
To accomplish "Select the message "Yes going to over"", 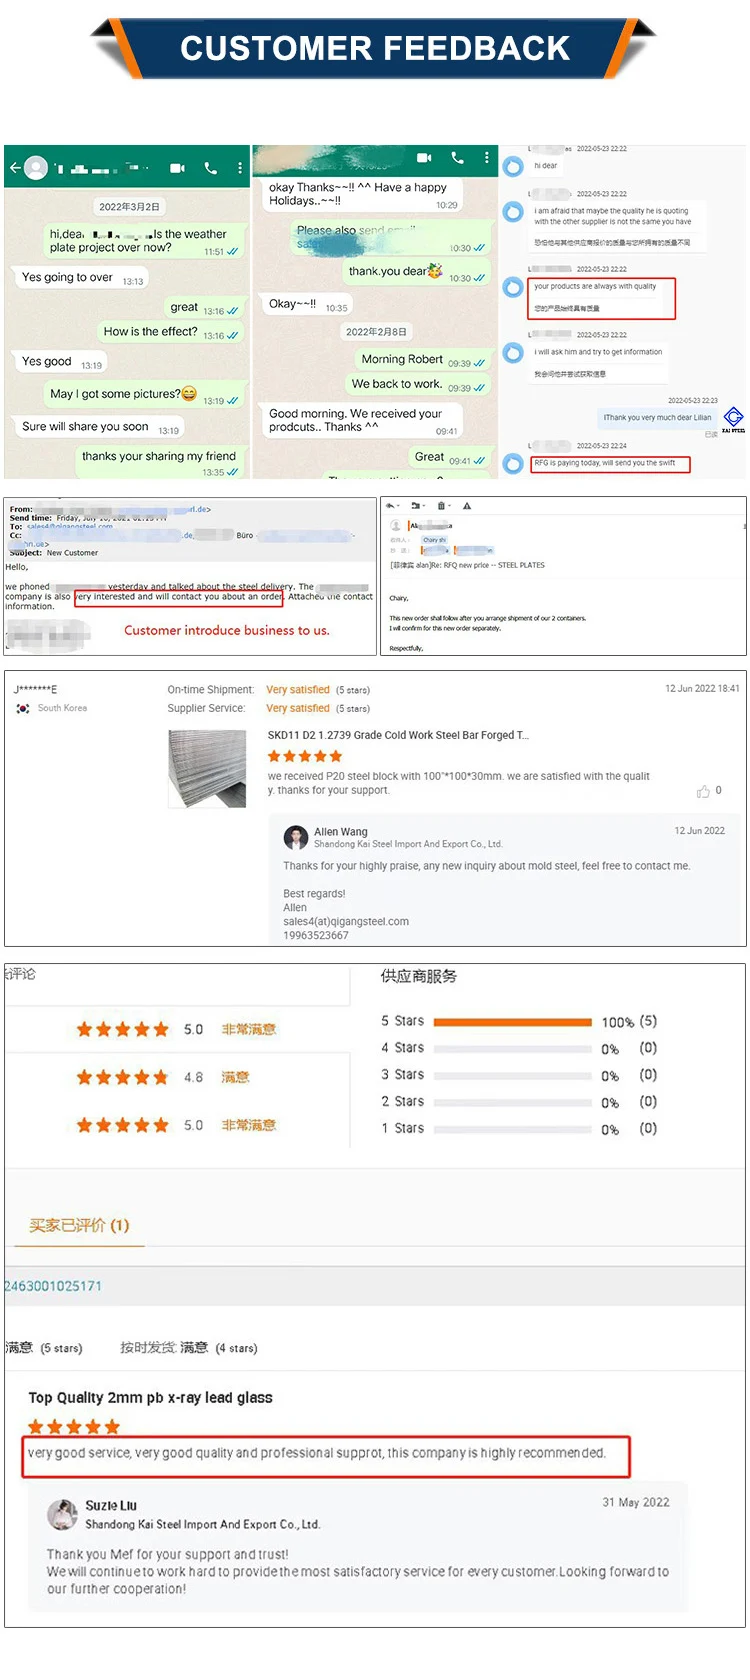I will pos(82,278).
